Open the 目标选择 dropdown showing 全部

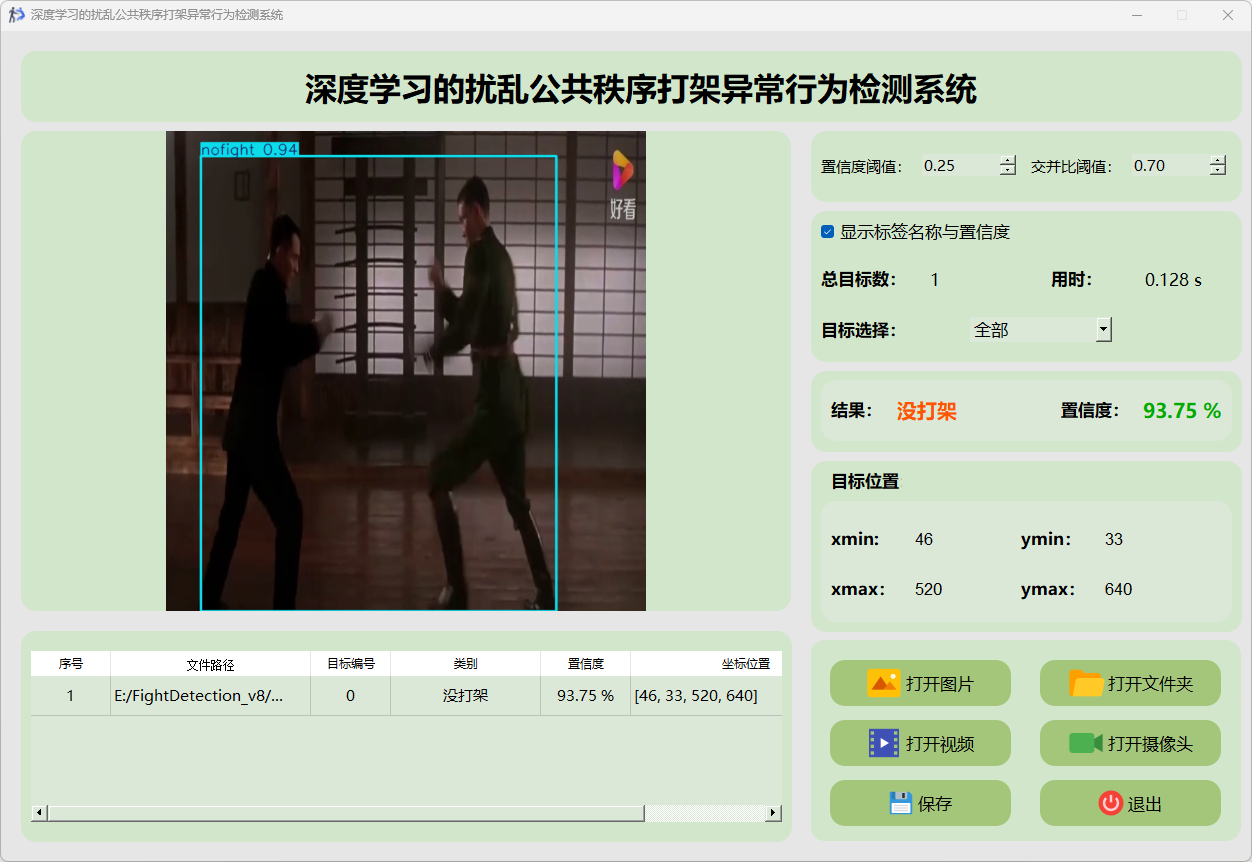1041,329
